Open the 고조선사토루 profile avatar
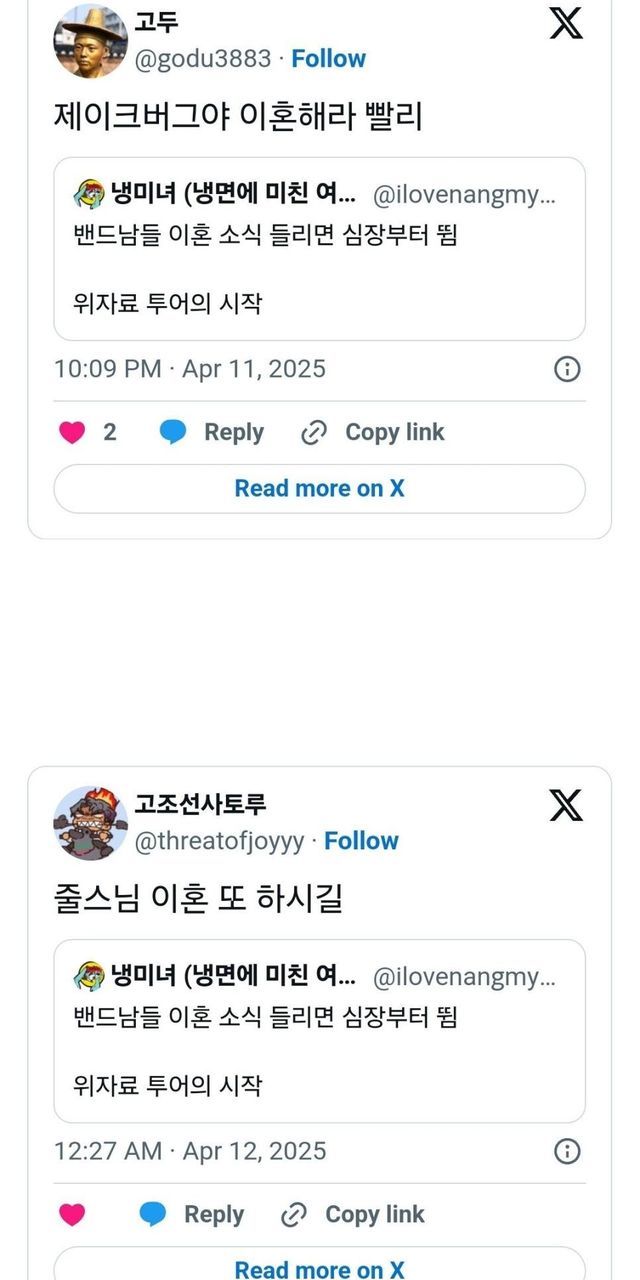 click(x=90, y=823)
